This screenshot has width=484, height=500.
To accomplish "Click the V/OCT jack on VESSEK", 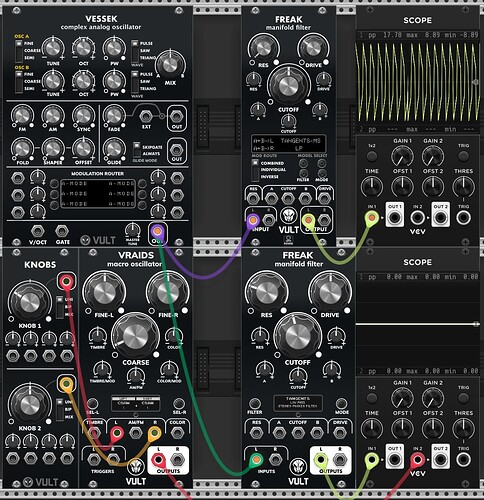I will point(38,231).
